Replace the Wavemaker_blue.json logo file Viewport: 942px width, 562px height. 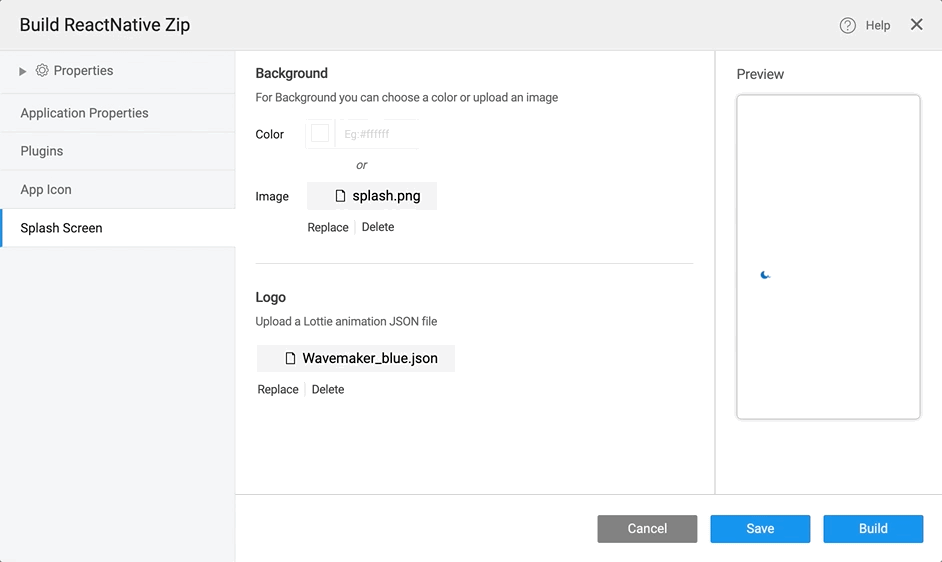pyautogui.click(x=278, y=390)
